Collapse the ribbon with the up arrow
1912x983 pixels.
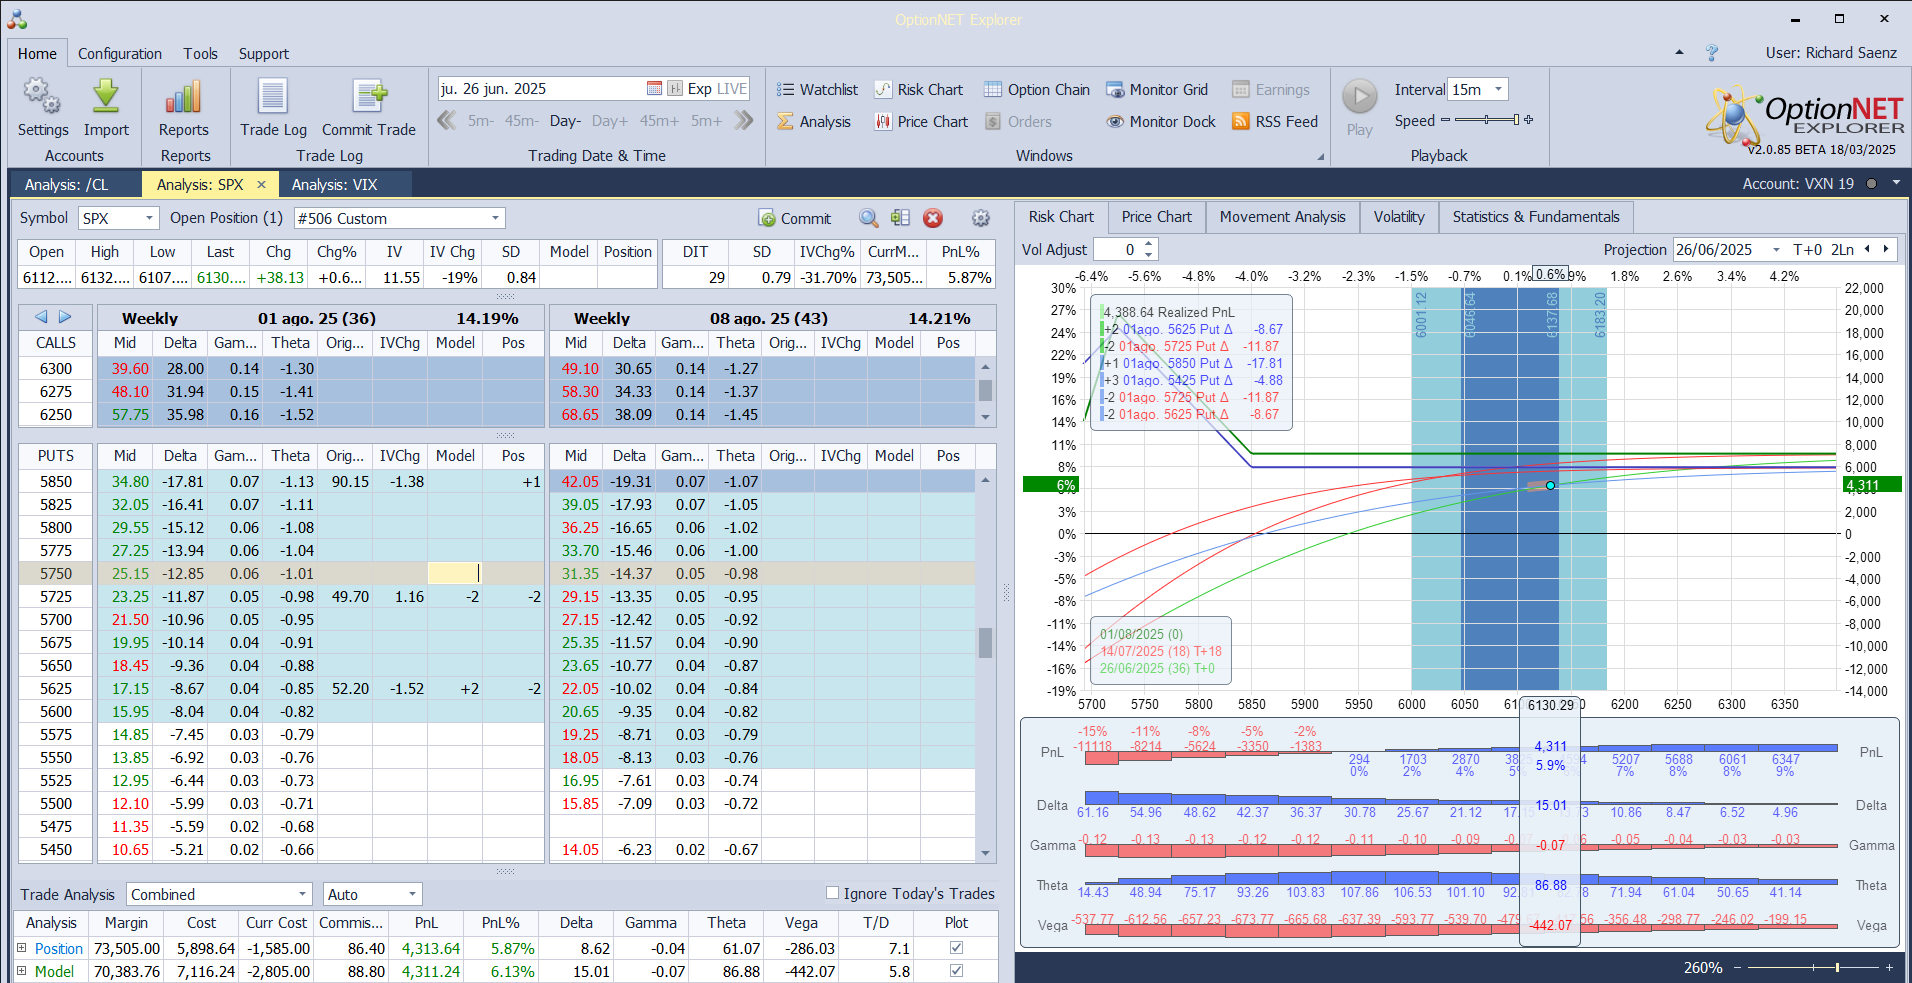pos(1679,52)
